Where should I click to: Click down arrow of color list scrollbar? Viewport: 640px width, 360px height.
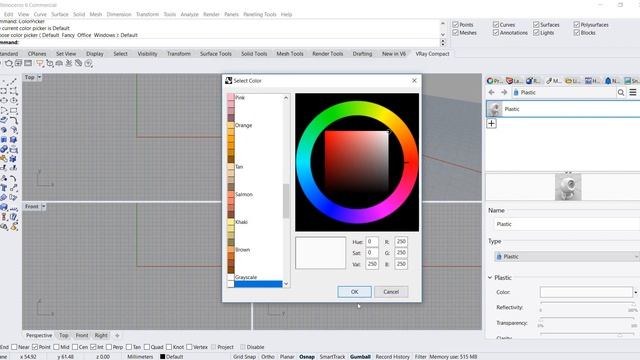[x=286, y=284]
